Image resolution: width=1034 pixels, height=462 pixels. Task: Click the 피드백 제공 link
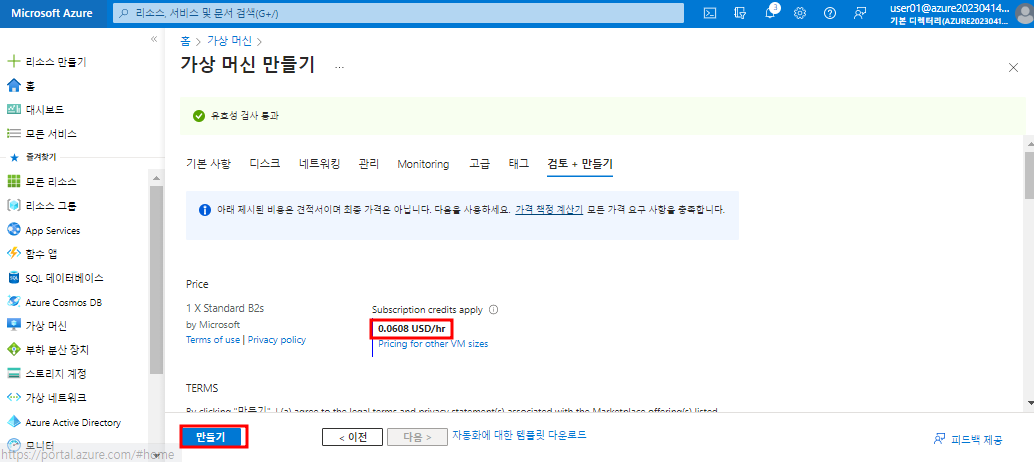(969, 440)
